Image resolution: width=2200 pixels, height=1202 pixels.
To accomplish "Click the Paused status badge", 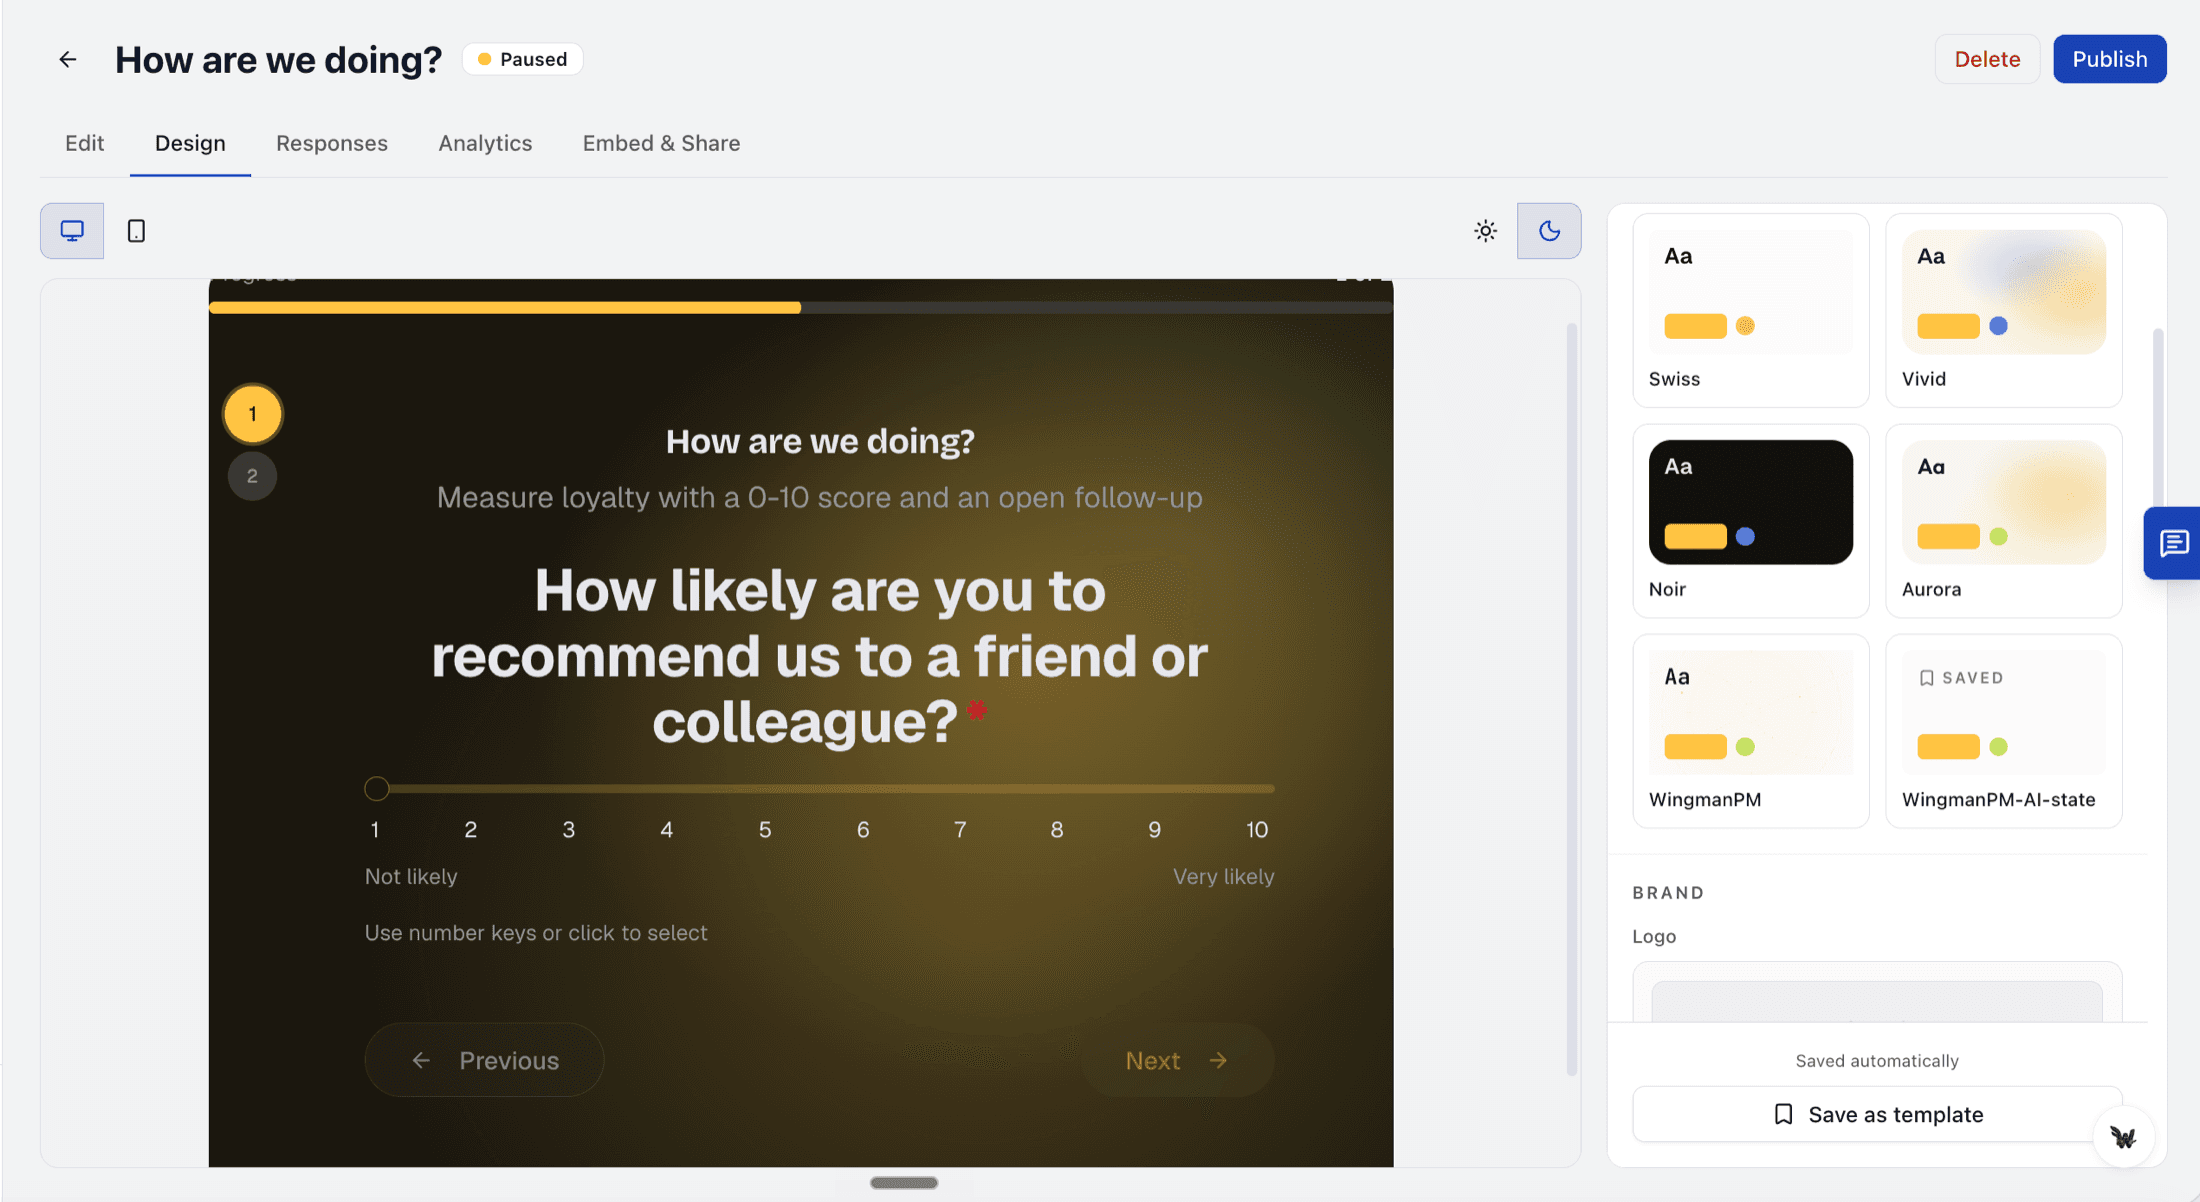I will [x=523, y=59].
